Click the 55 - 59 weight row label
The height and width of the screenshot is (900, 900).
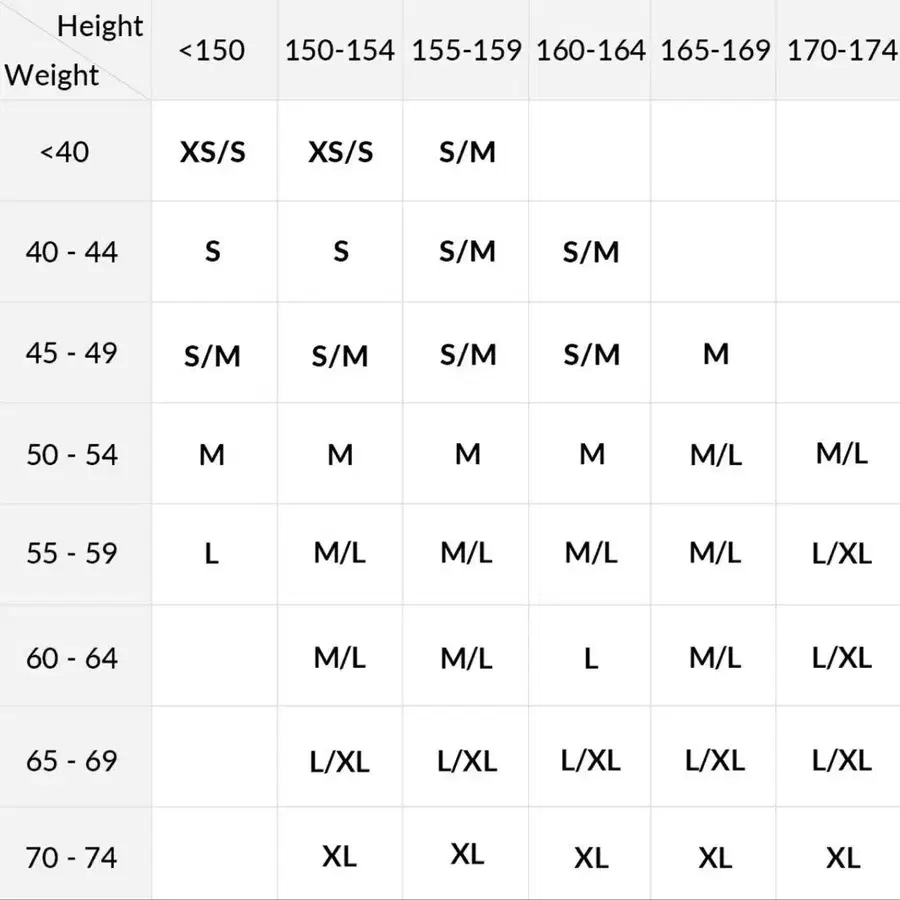[x=72, y=553]
